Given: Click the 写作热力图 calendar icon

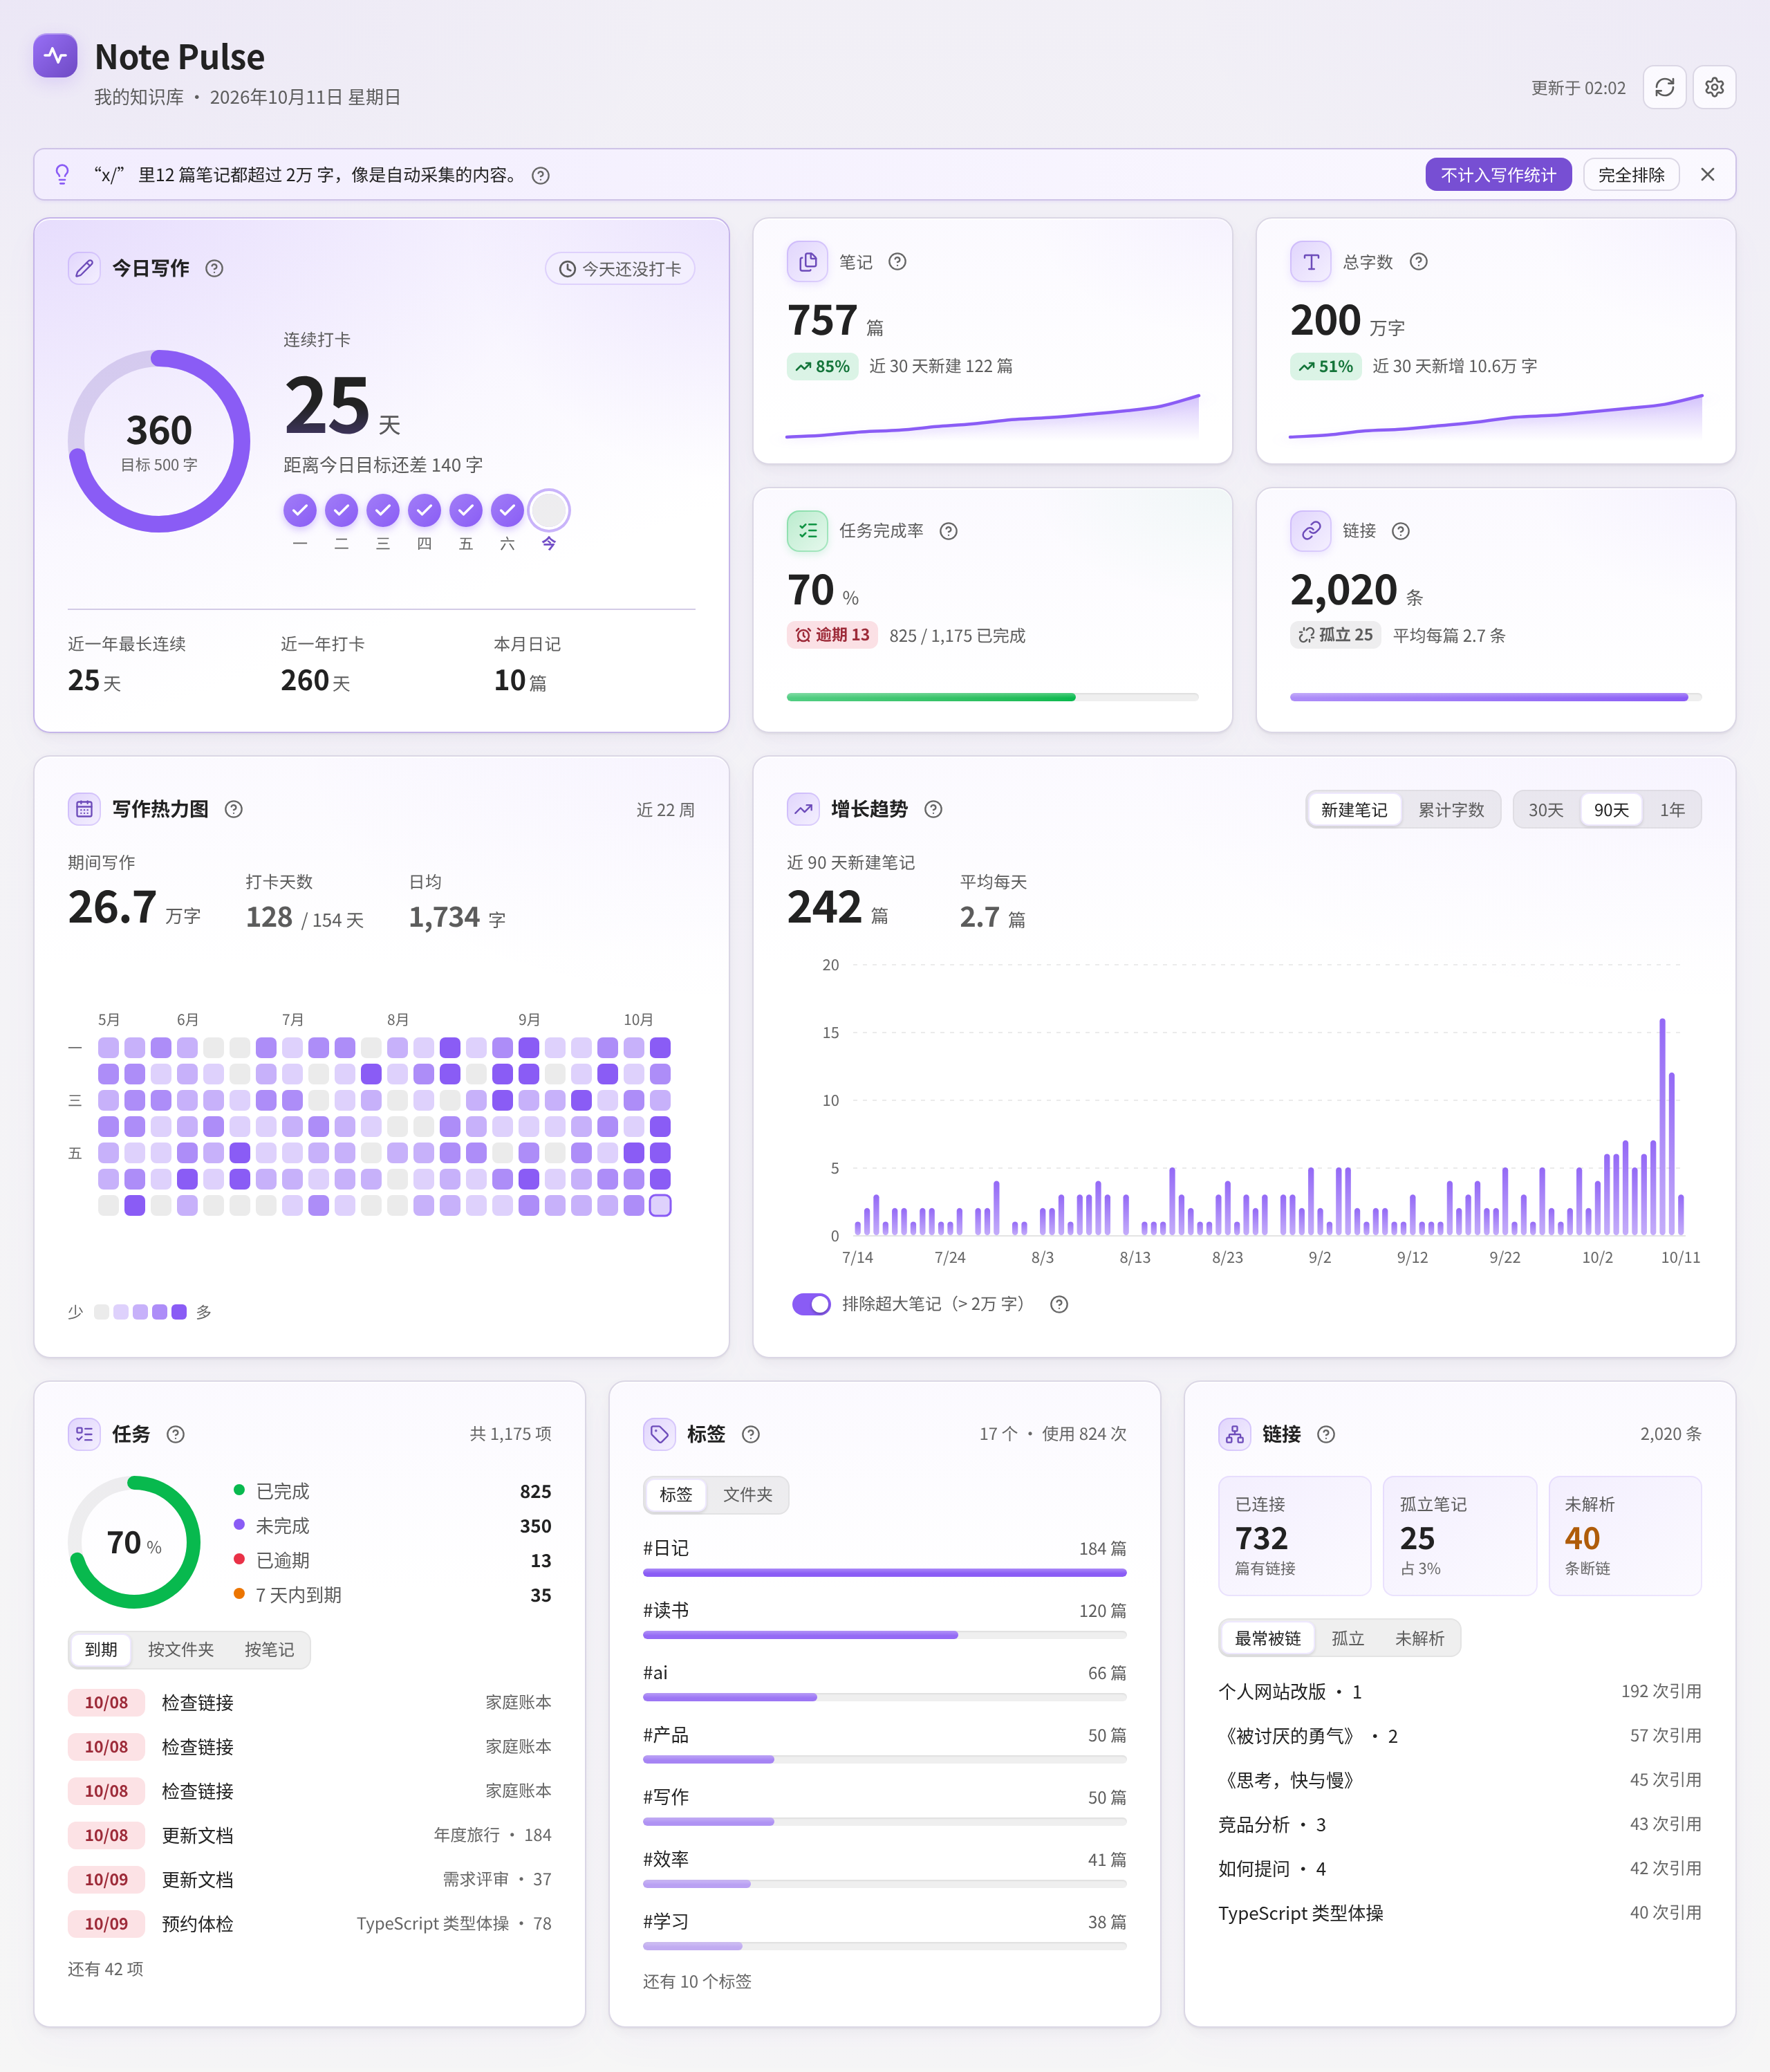Looking at the screenshot, I should [x=84, y=809].
